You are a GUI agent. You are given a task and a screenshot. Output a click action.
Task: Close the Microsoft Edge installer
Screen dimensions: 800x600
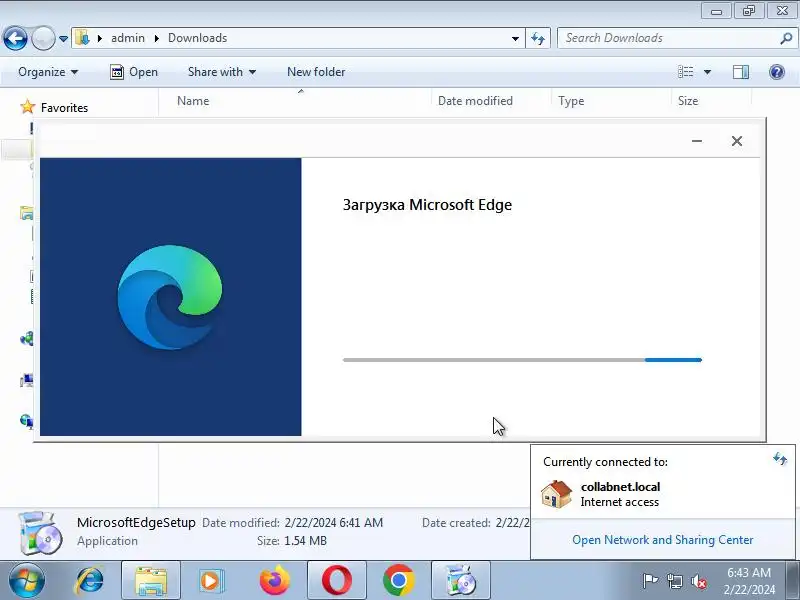[x=736, y=141]
